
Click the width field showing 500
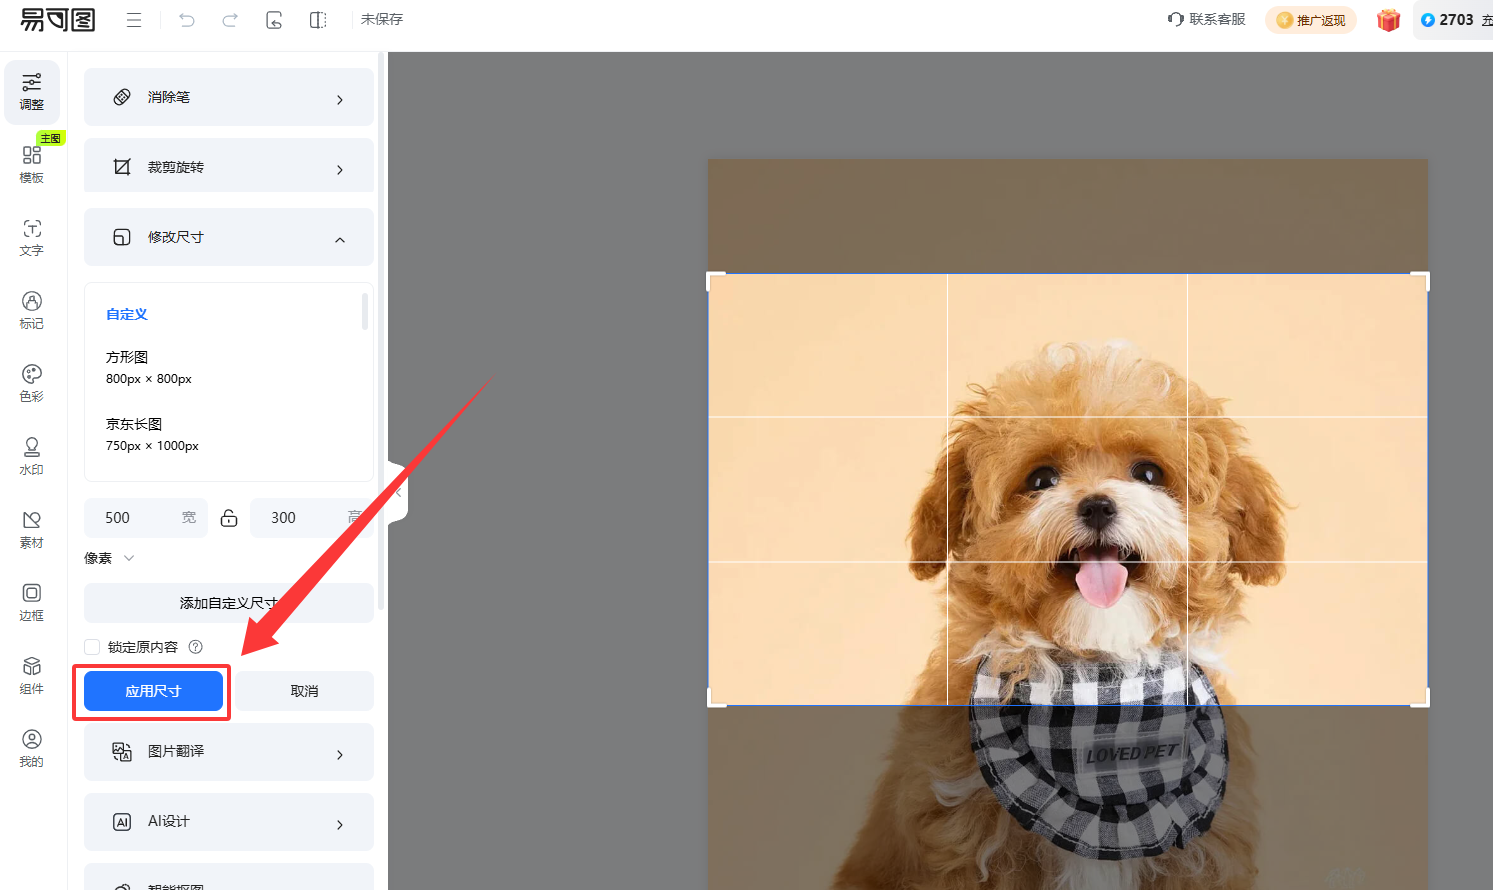tap(146, 518)
